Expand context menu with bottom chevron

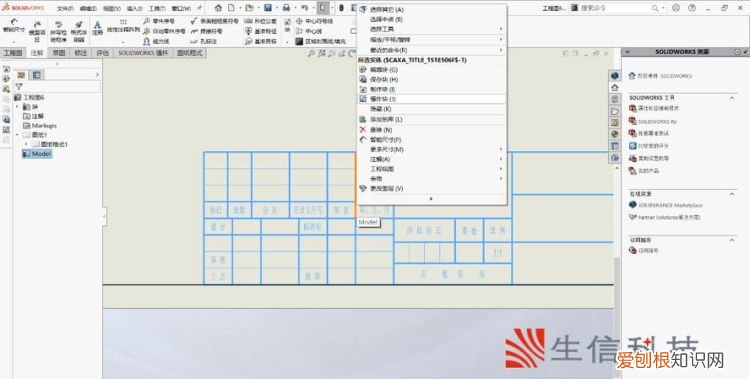[431, 198]
